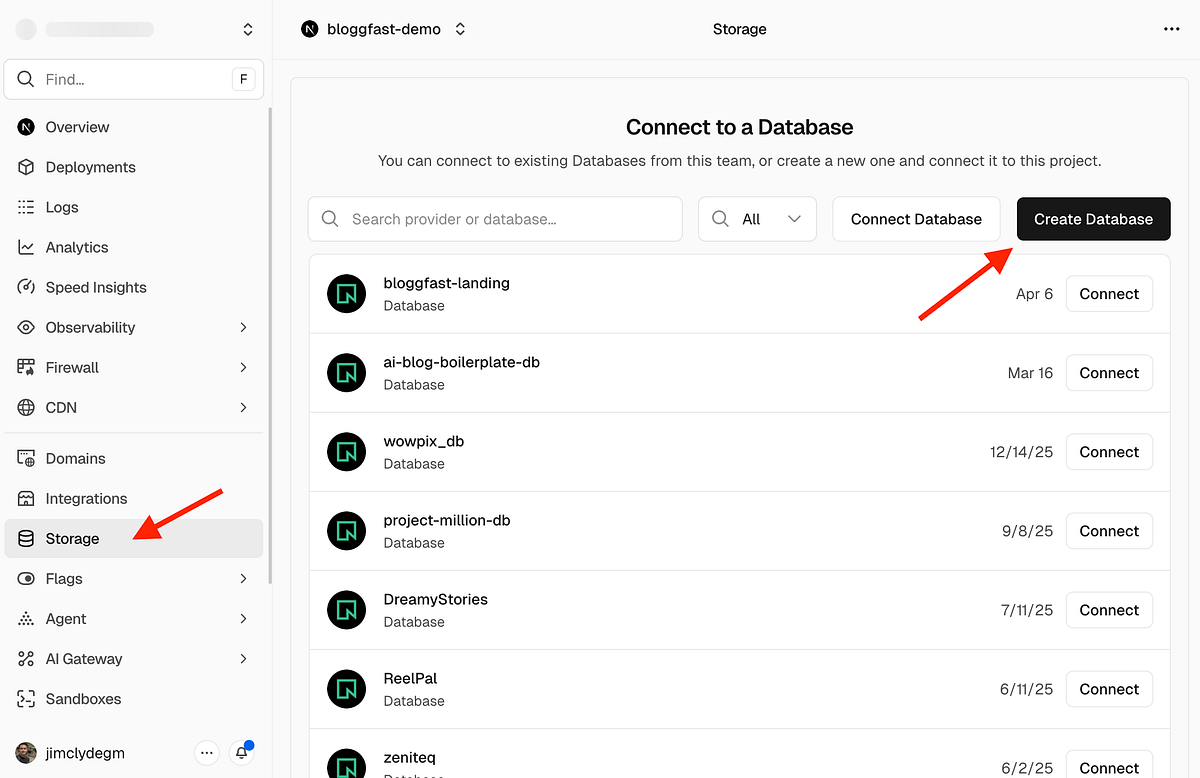Click the Integrations icon in sidebar
This screenshot has height=778, width=1200.
point(26,498)
